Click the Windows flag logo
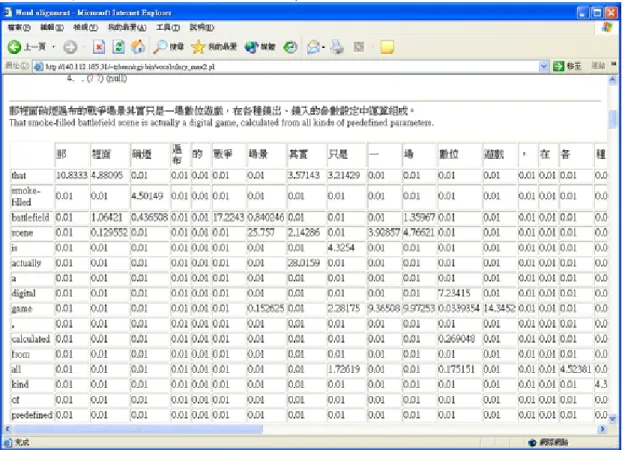The image size is (625, 450). coord(607,28)
